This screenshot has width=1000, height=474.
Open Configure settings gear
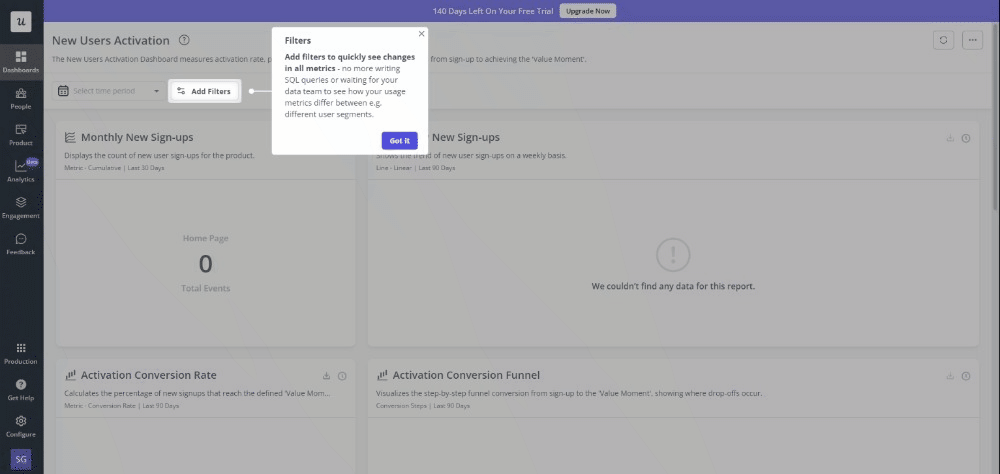point(21,425)
